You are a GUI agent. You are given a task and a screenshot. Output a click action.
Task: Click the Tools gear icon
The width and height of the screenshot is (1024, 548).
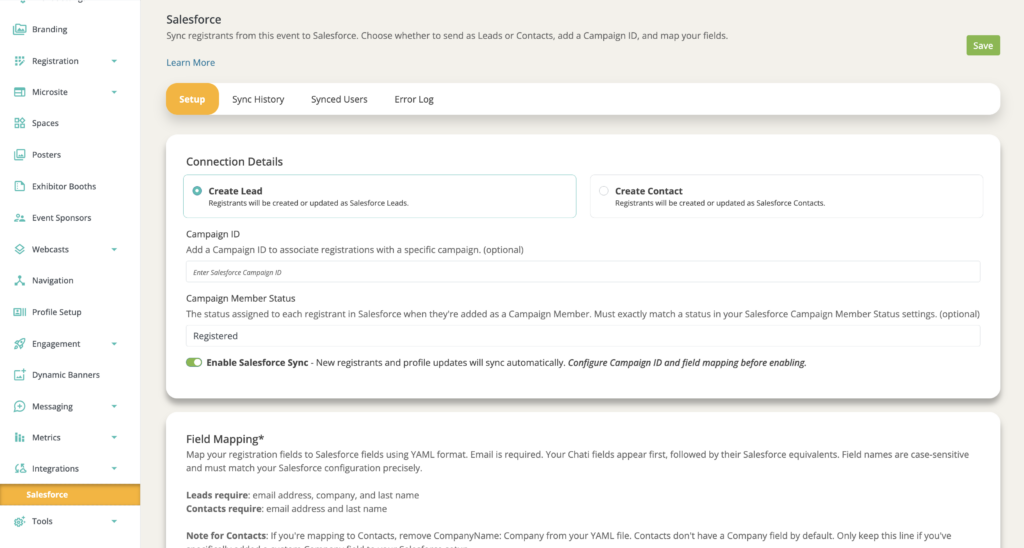click(20, 521)
